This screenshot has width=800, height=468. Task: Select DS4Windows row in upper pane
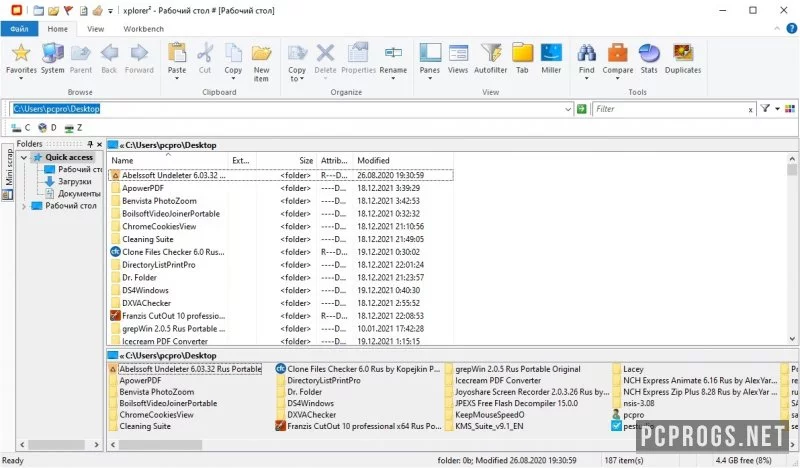click(280, 290)
